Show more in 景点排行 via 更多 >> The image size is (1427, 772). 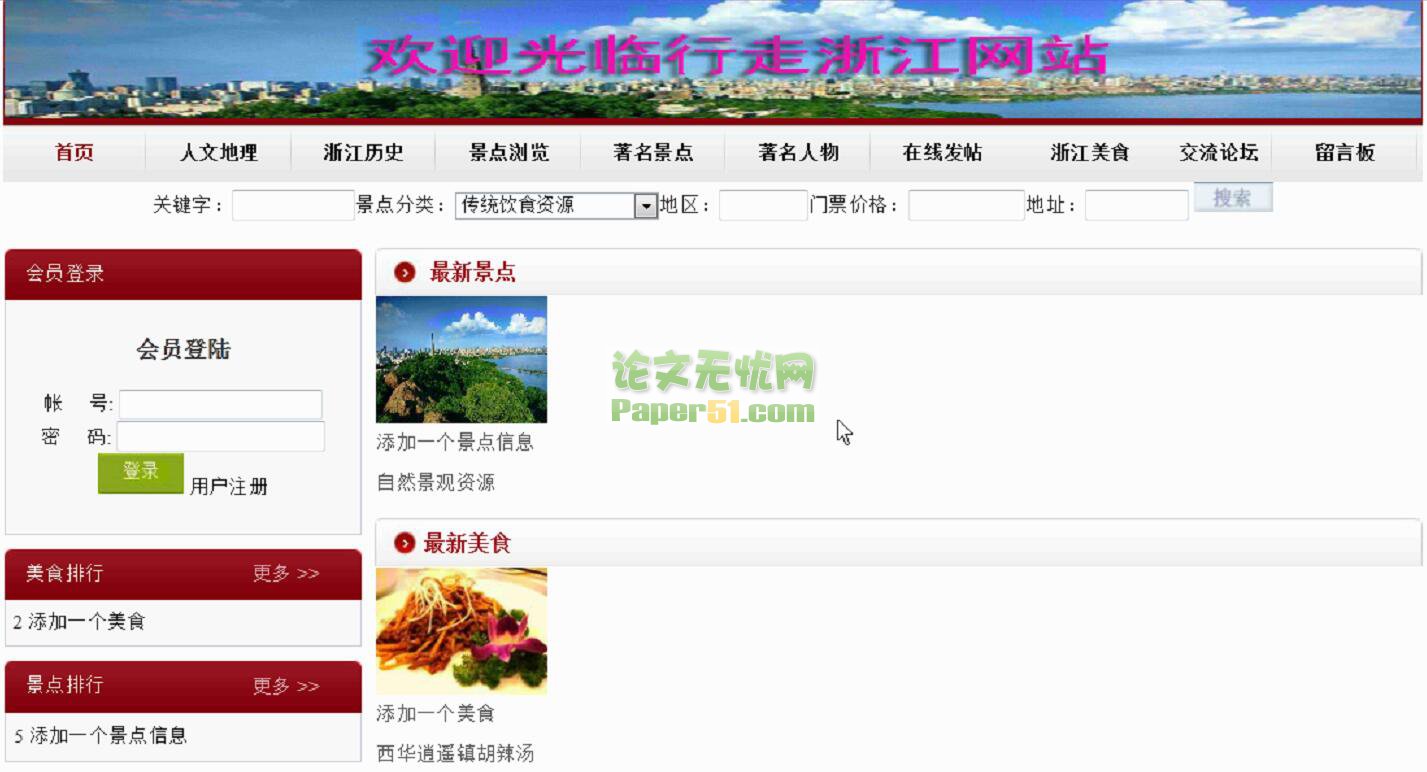pos(286,686)
